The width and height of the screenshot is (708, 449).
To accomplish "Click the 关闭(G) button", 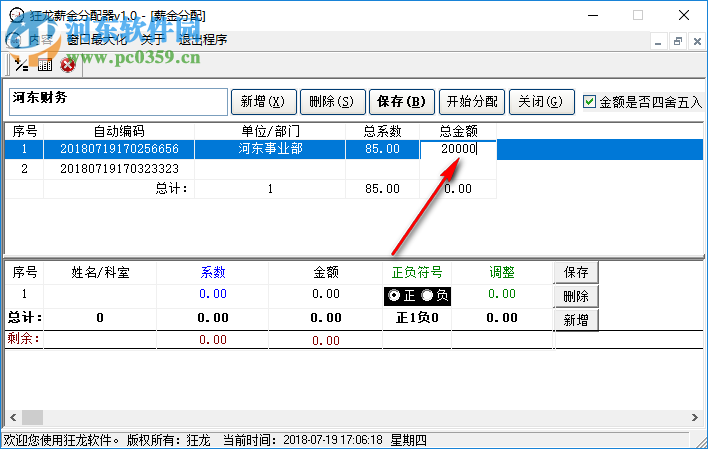I will pos(541,102).
